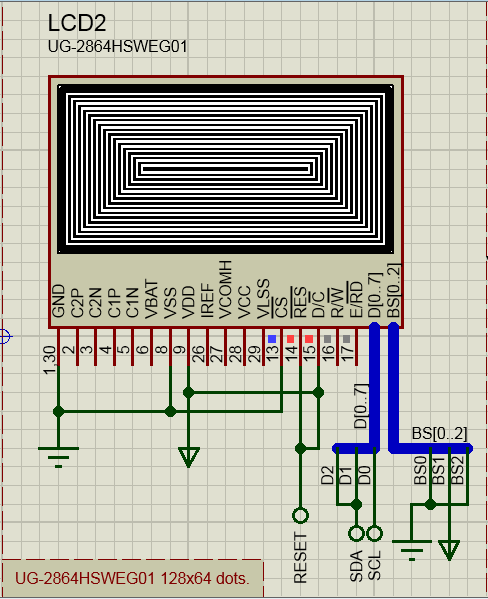Click the junction dot on the VDD pin 9 wire
The height and width of the screenshot is (599, 488).
tap(189, 392)
